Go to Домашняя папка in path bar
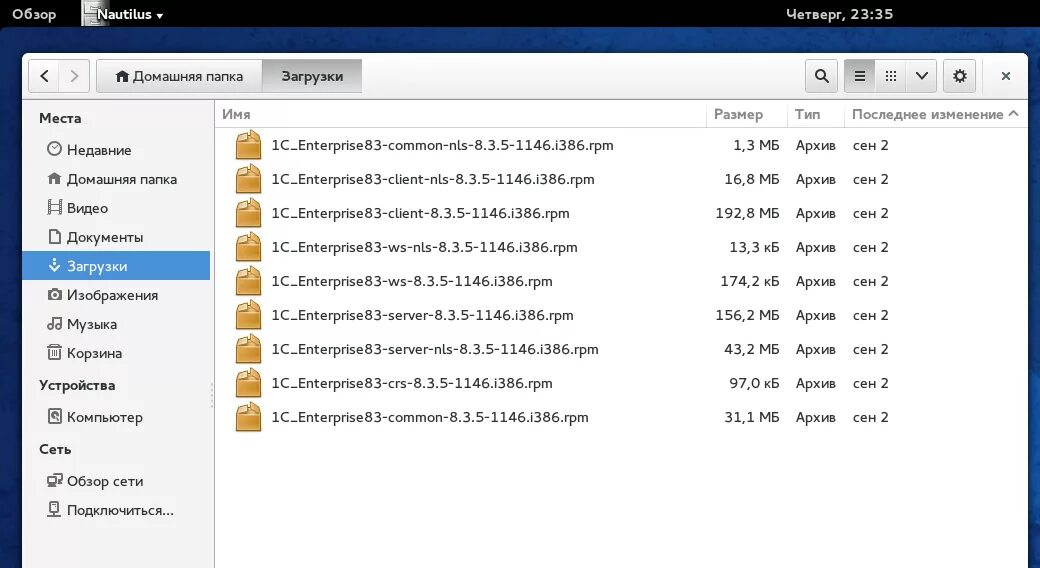 [179, 76]
